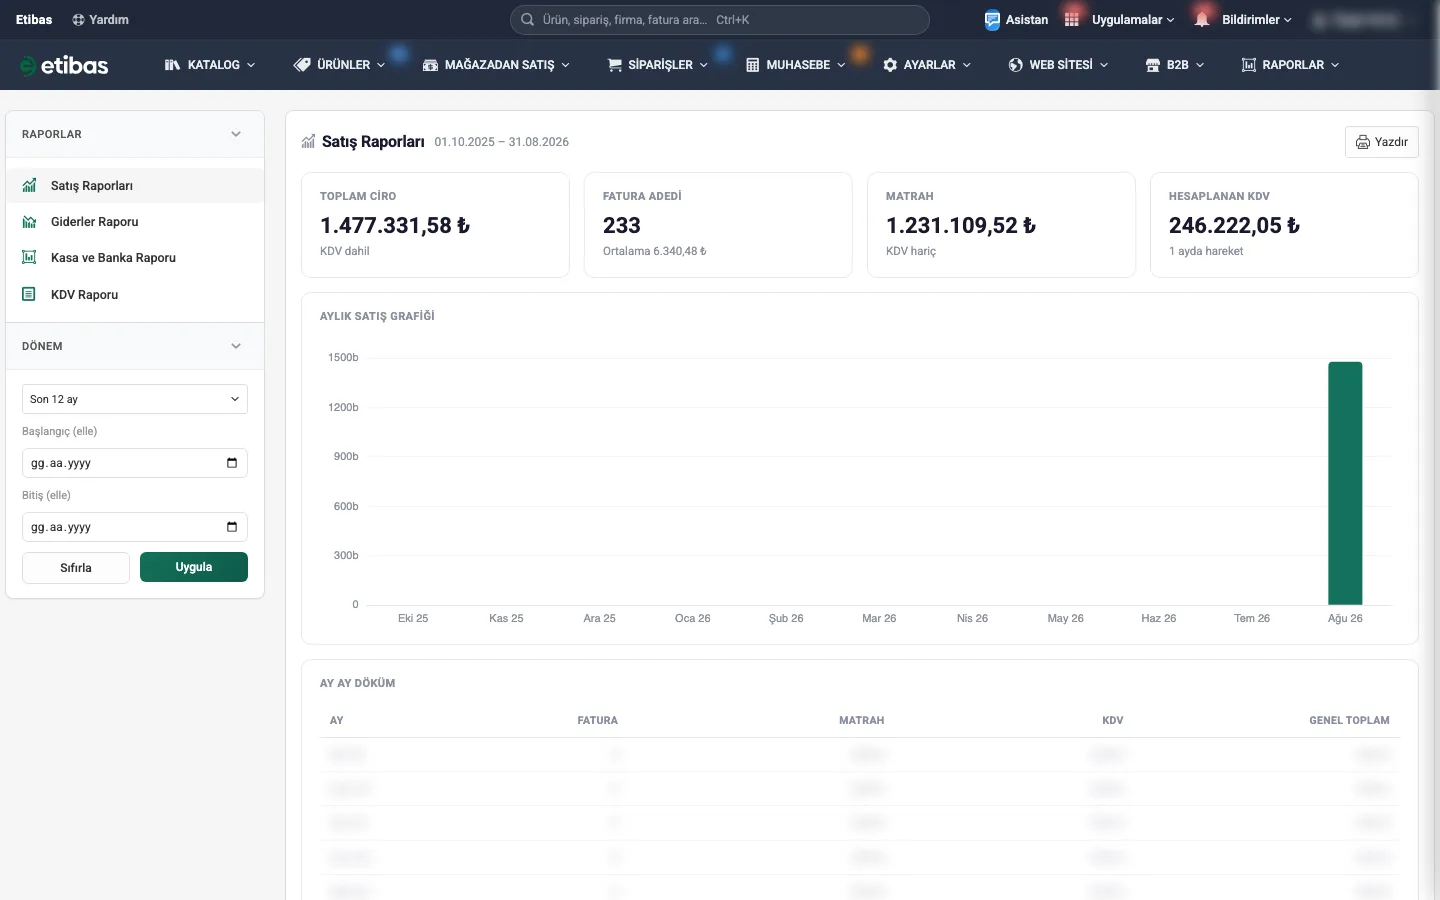Expand the KATALOG menu chevron
The width and height of the screenshot is (1440, 900).
click(x=251, y=65)
